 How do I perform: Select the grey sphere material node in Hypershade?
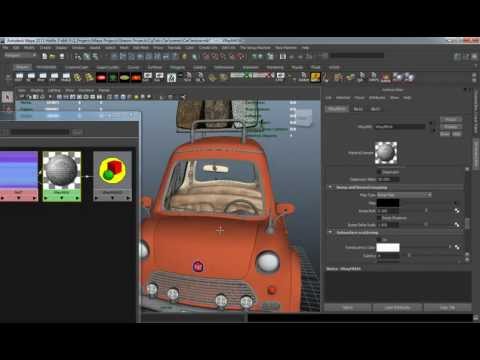pos(62,176)
